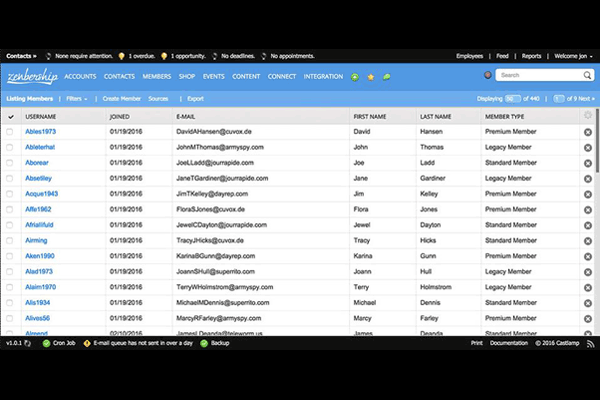The width and height of the screenshot is (600, 400).
Task: Click the green circular icon beside Integration
Action: (356, 77)
